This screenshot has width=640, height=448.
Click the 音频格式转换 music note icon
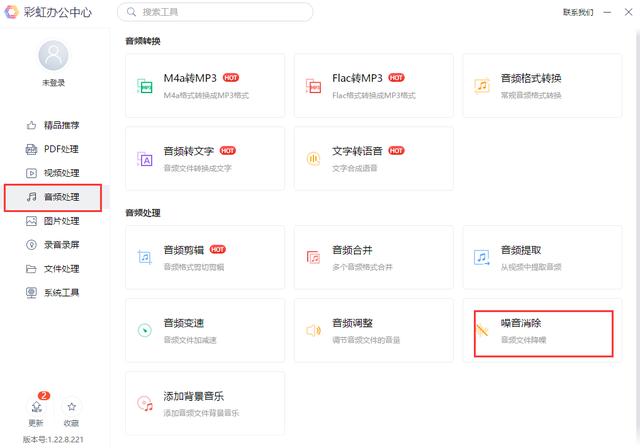pos(482,86)
